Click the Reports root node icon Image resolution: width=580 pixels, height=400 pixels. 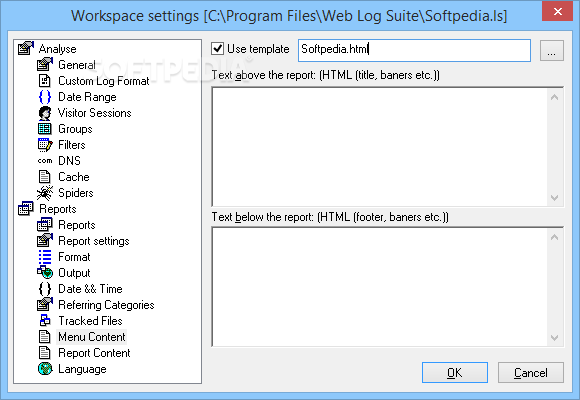[26, 209]
